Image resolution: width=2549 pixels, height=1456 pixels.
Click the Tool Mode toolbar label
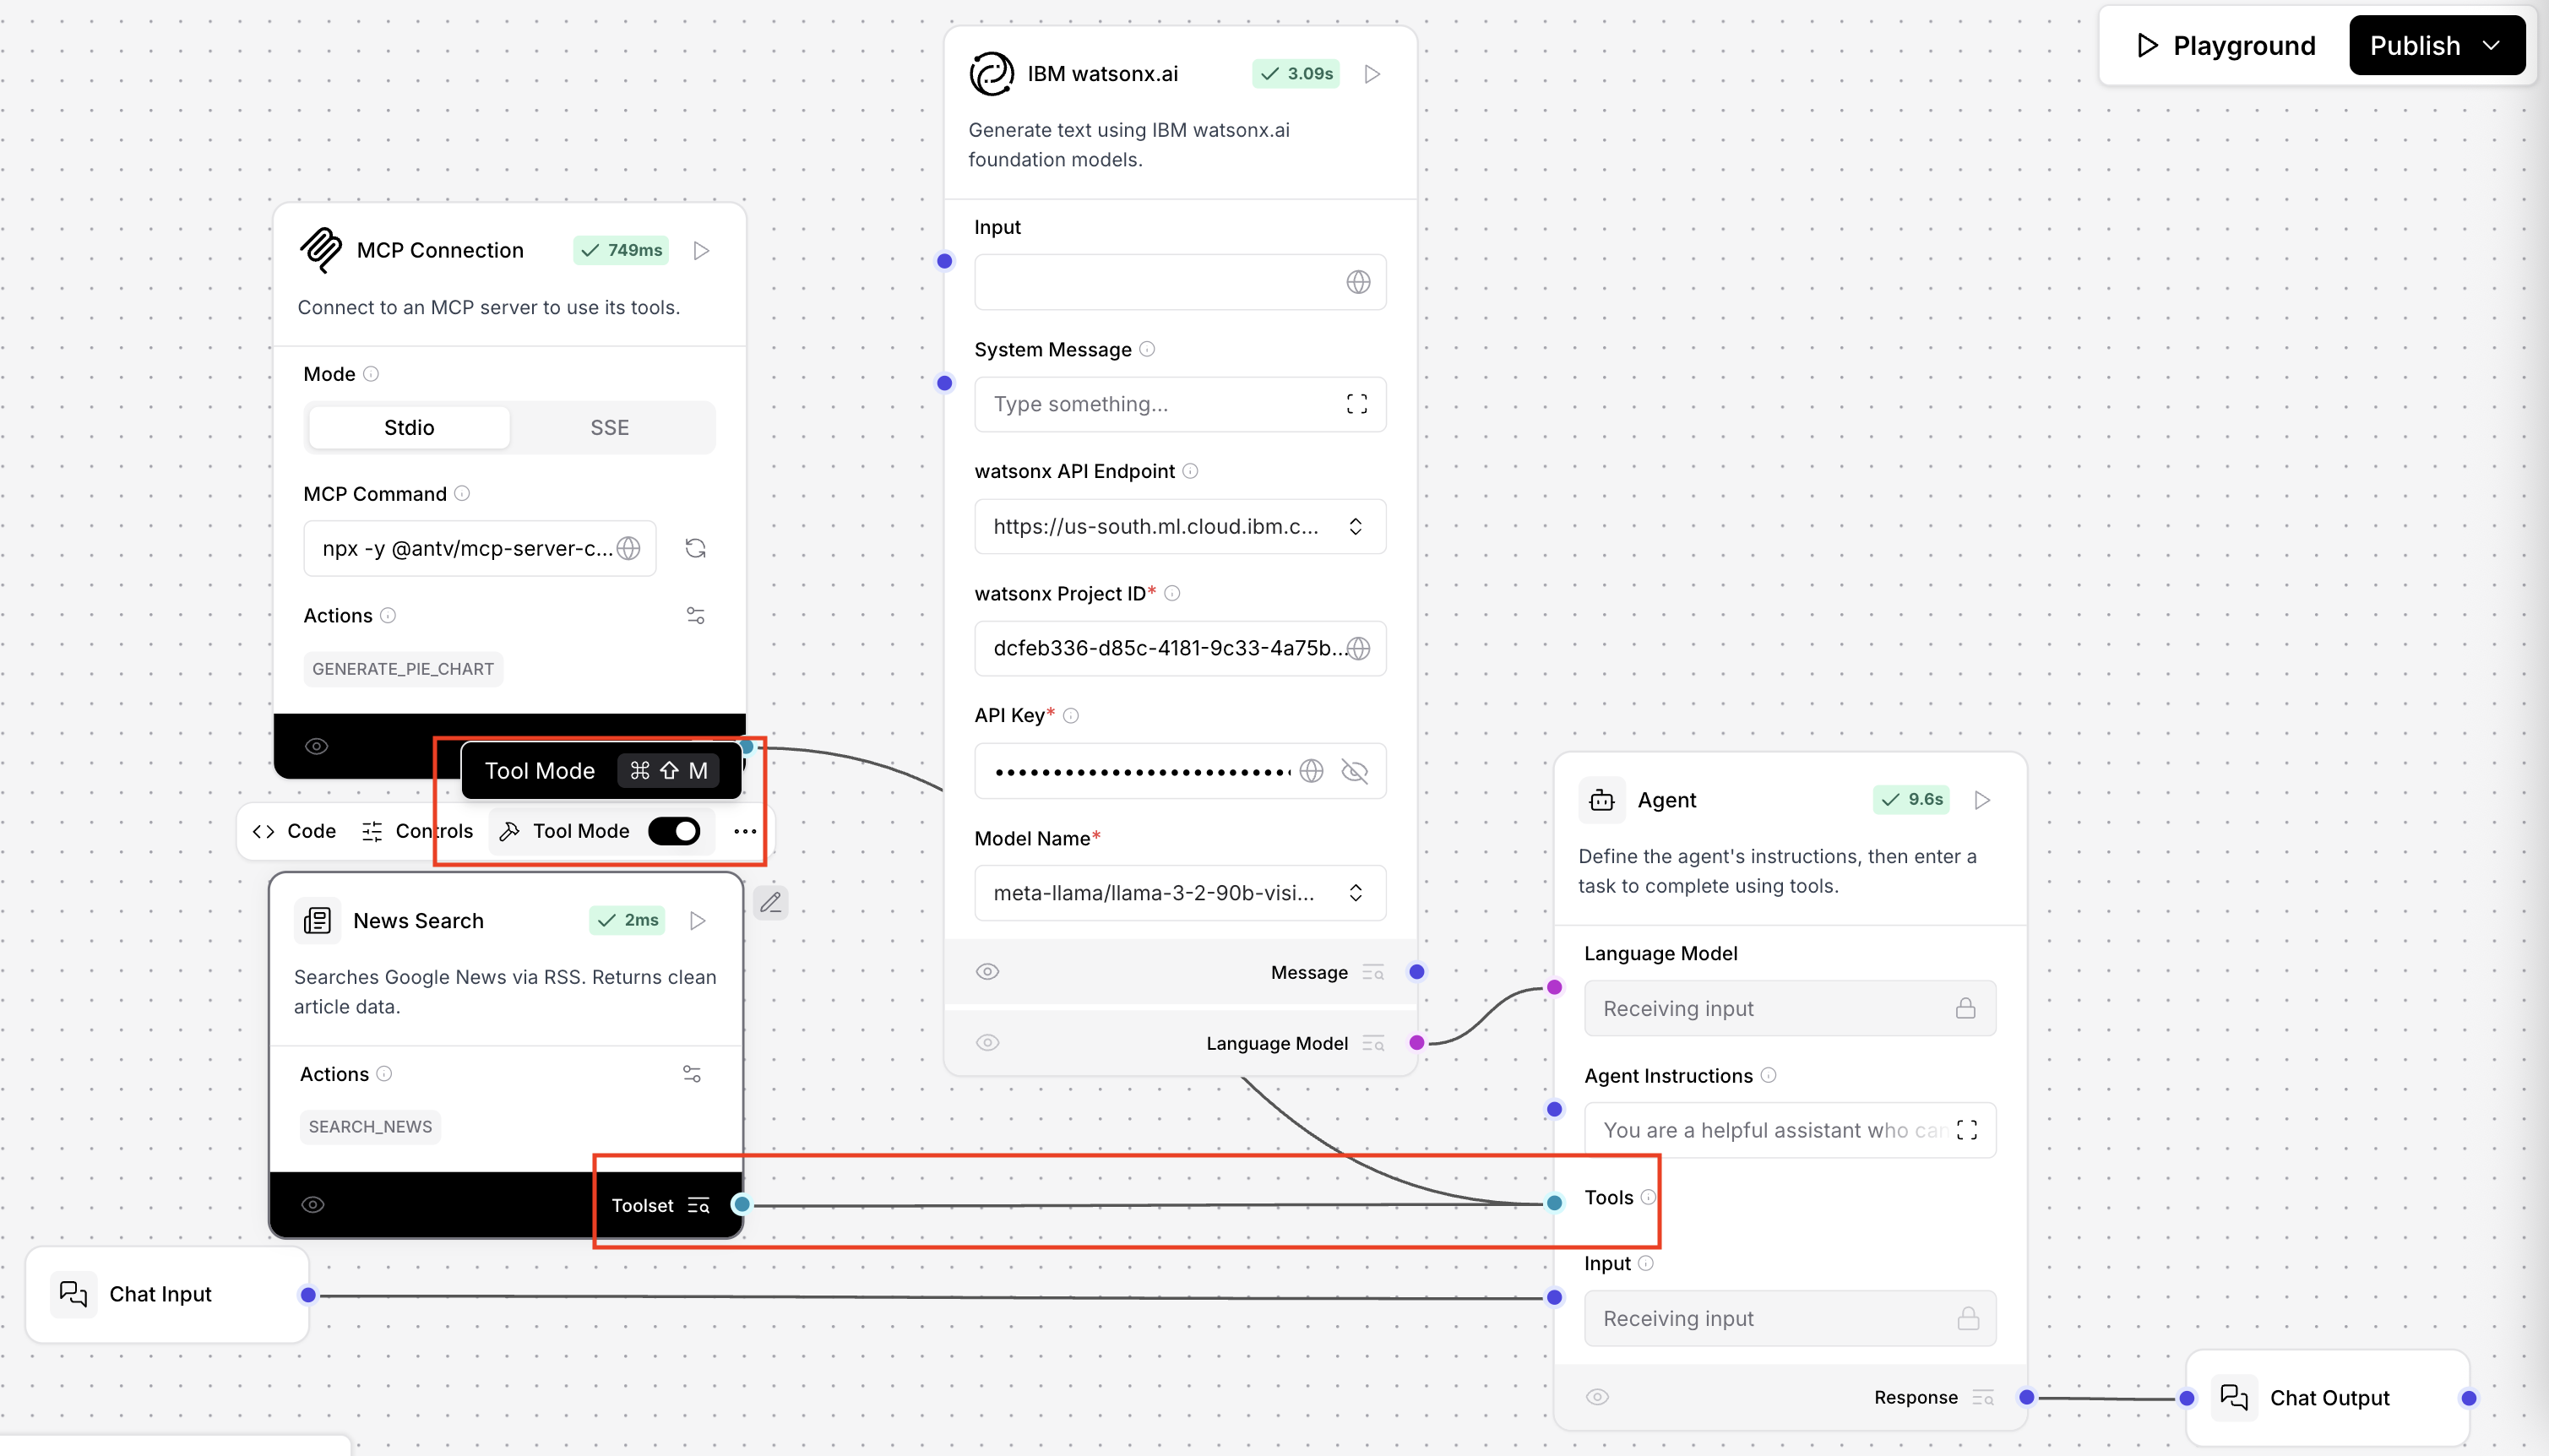pyautogui.click(x=581, y=831)
